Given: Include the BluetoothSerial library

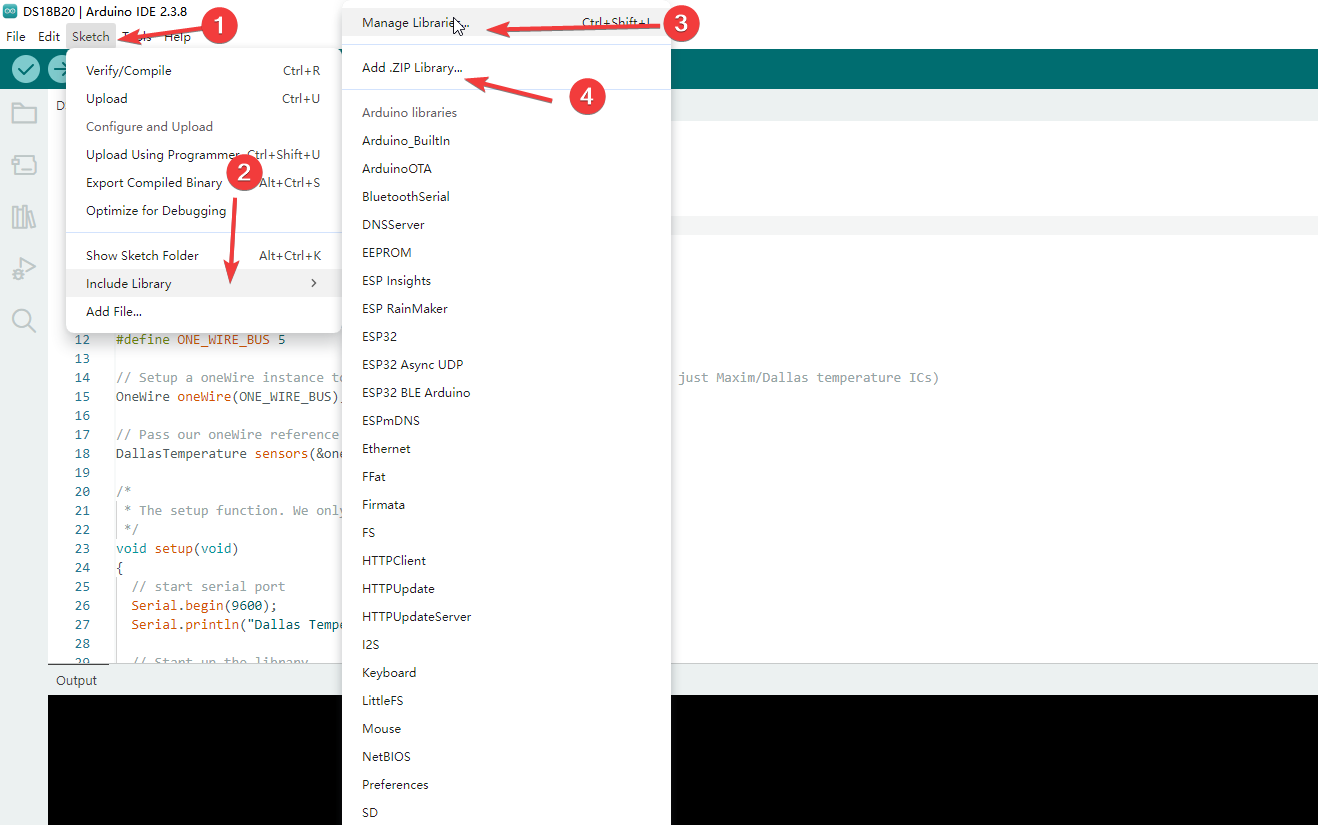Looking at the screenshot, I should (506, 197).
